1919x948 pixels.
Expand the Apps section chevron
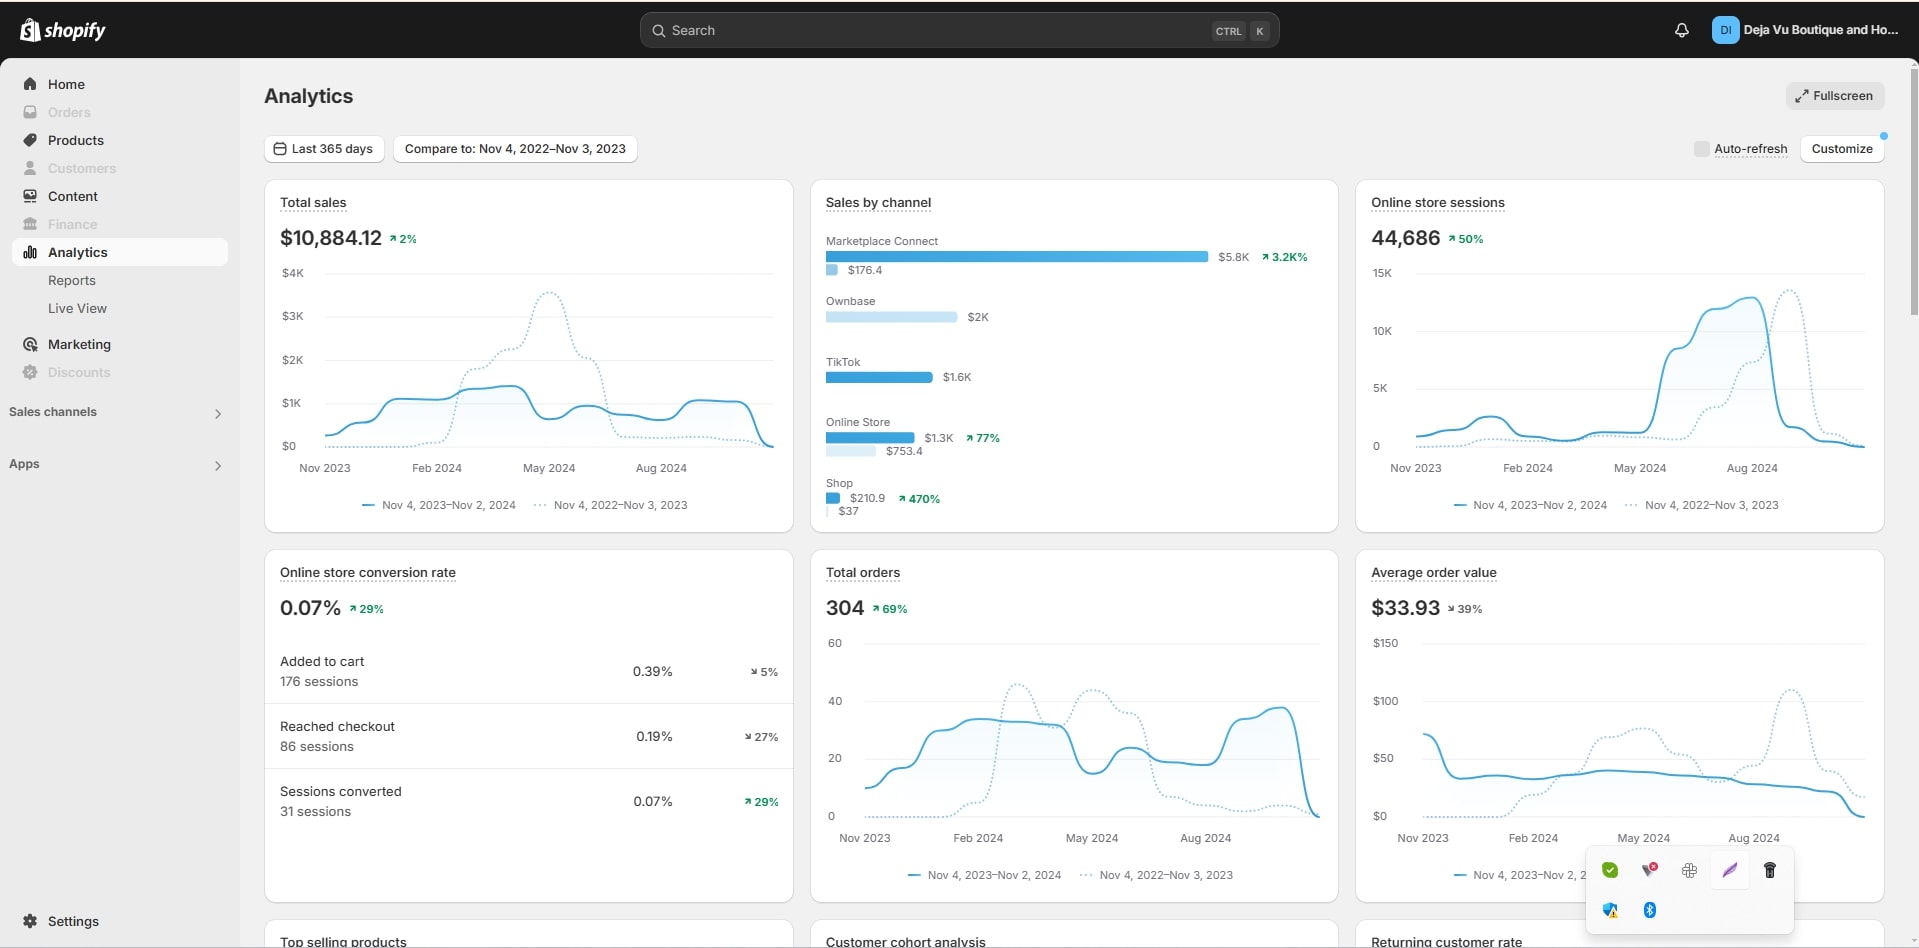pyautogui.click(x=217, y=465)
